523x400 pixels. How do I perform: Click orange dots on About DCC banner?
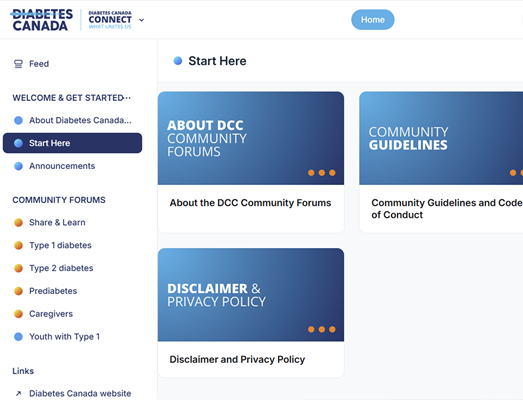(322, 173)
